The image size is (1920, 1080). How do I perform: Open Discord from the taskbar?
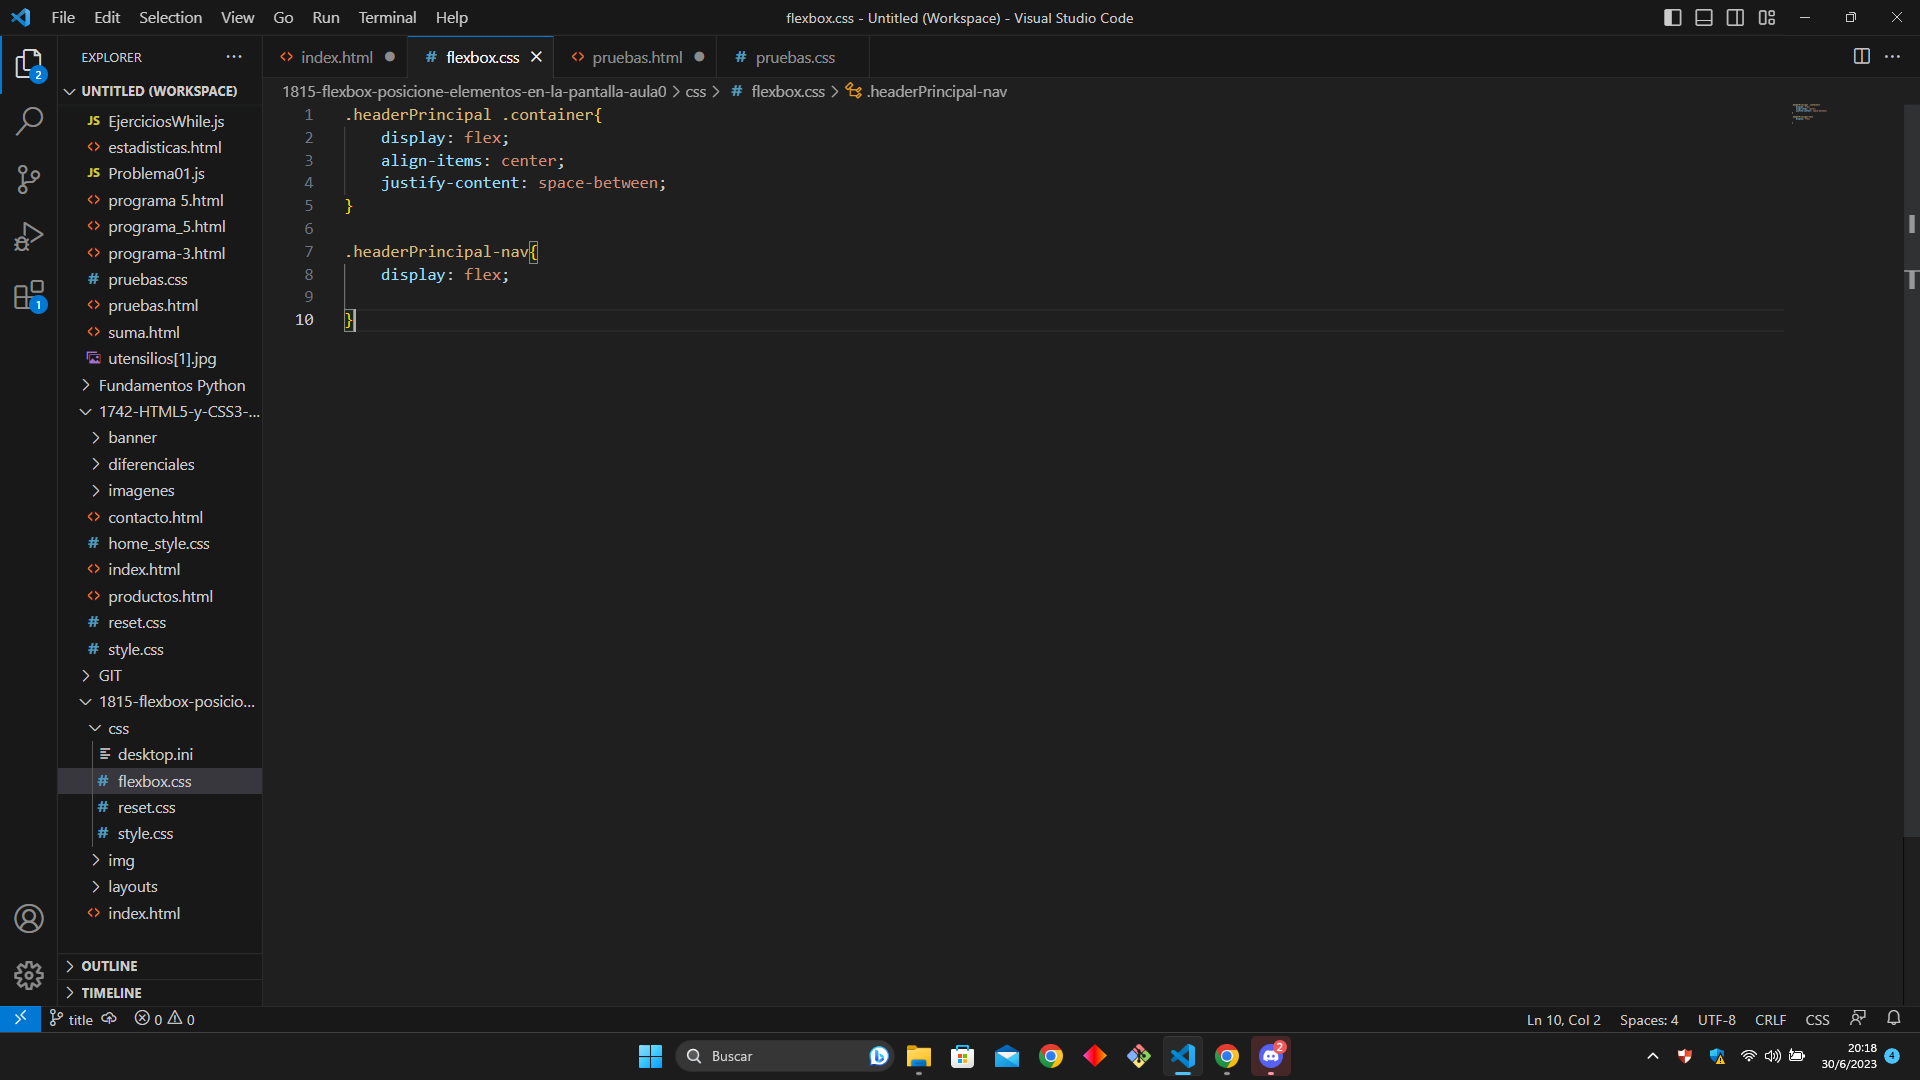point(1270,1056)
